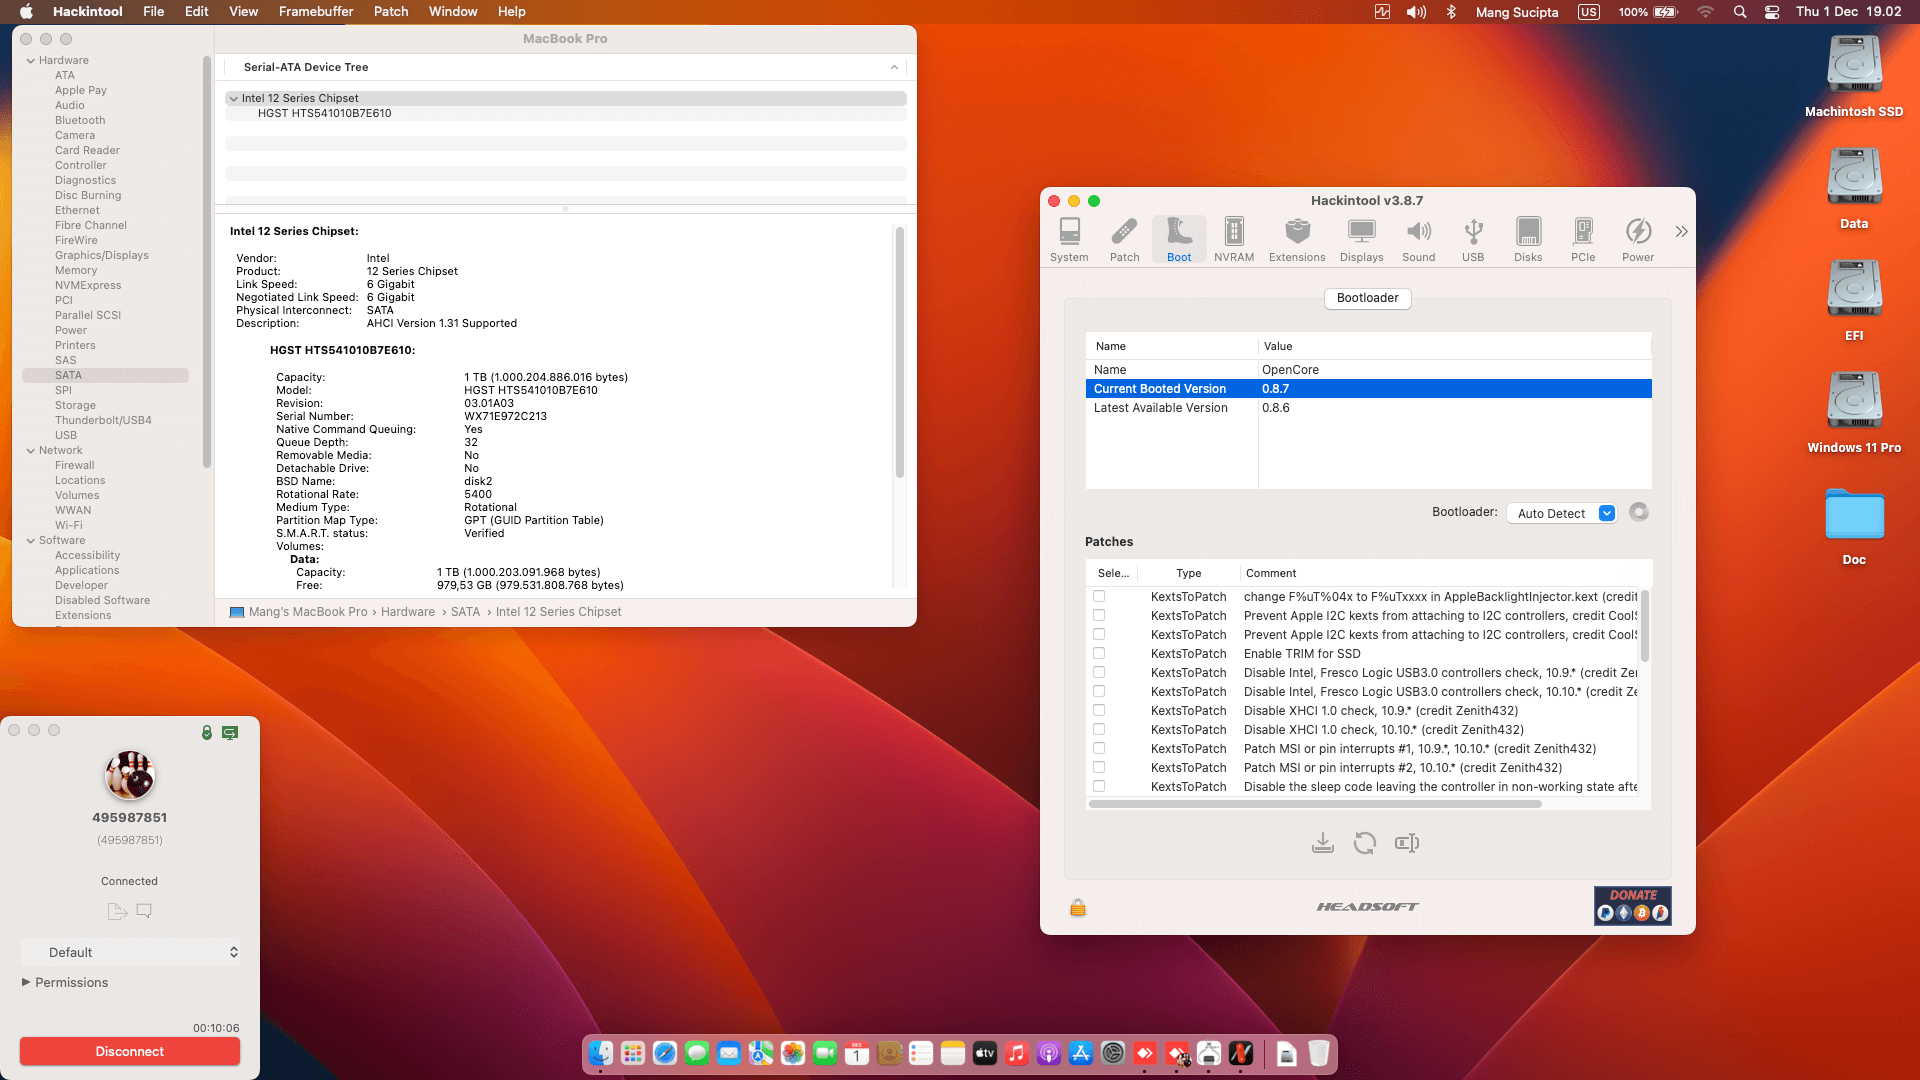This screenshot has height=1080, width=1920.
Task: Open the Sound toolbar icon
Action: tap(1418, 240)
